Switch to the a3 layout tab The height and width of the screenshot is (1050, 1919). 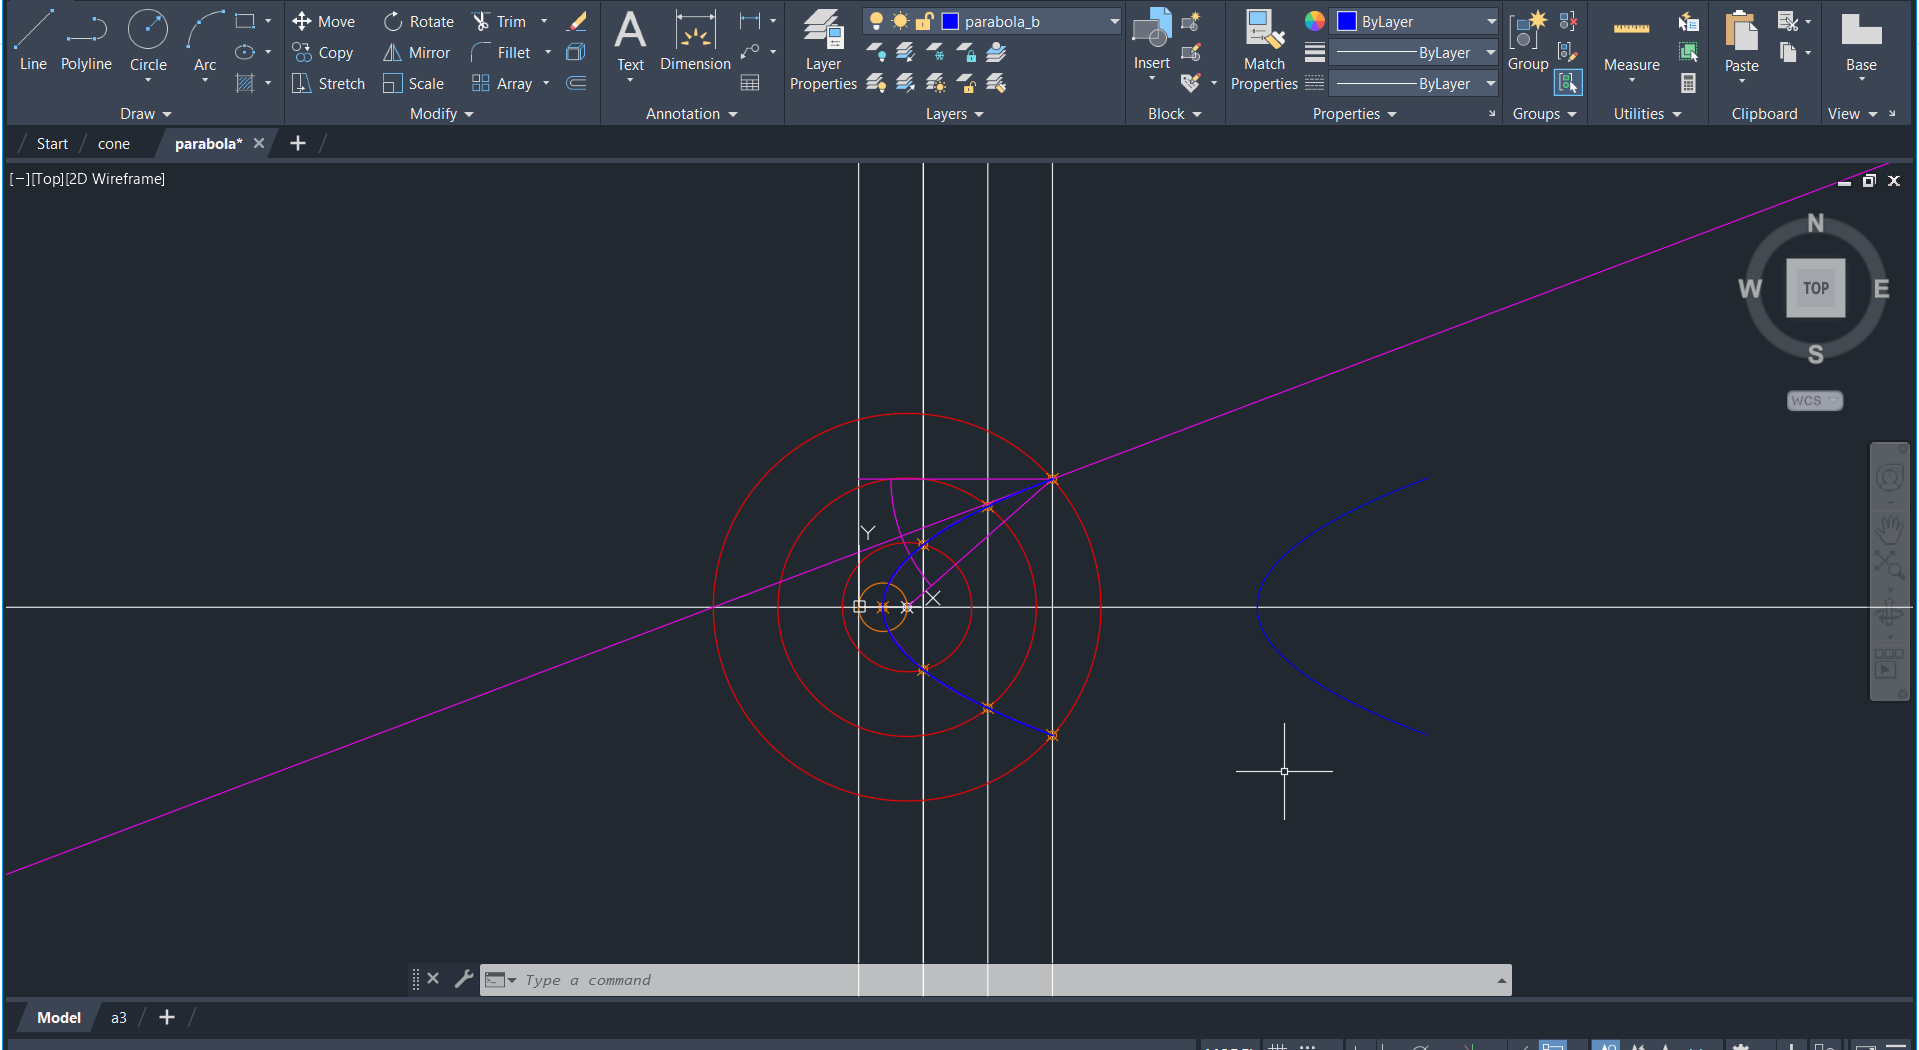119,1018
